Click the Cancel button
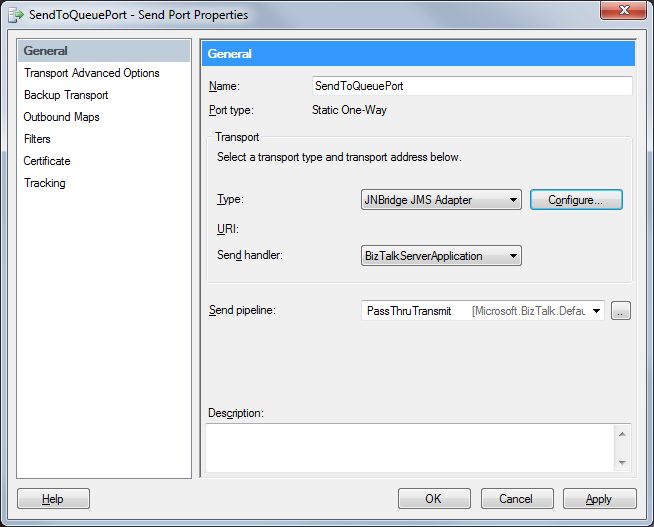Image resolution: width=654 pixels, height=527 pixels. click(x=517, y=499)
